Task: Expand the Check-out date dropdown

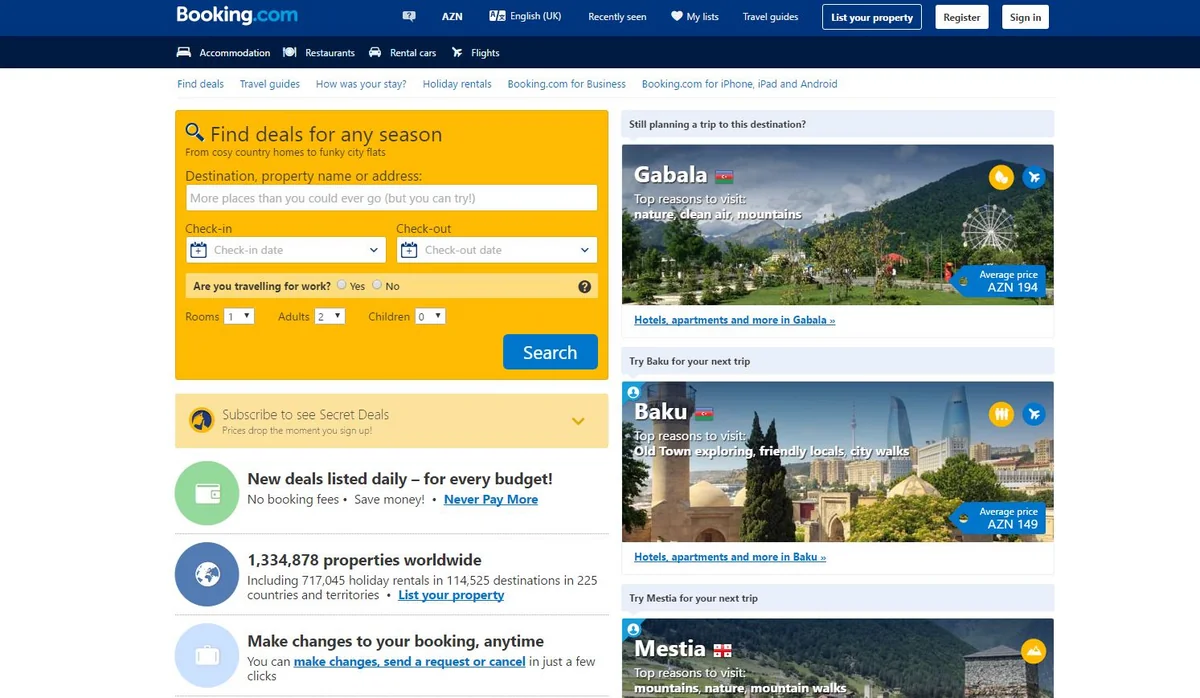Action: tap(585, 250)
